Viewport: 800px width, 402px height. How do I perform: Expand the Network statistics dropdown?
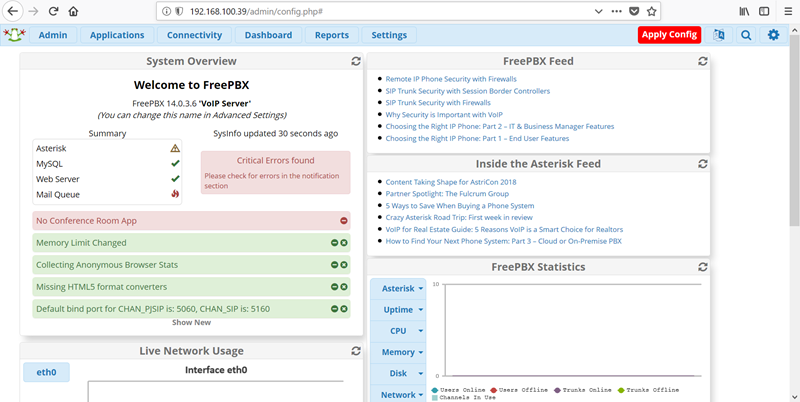coord(398,394)
